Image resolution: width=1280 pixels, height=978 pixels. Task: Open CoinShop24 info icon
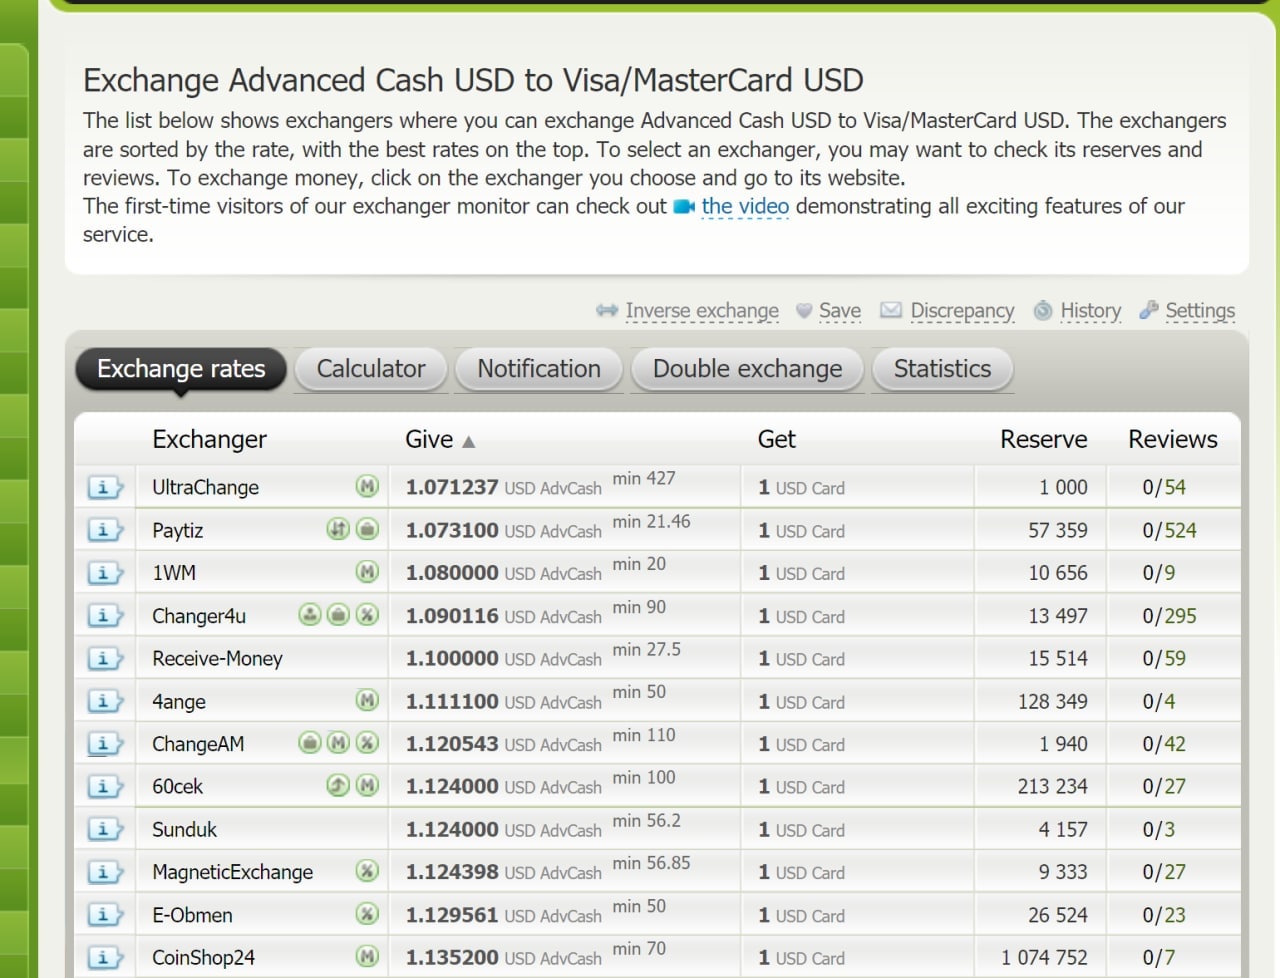point(105,958)
